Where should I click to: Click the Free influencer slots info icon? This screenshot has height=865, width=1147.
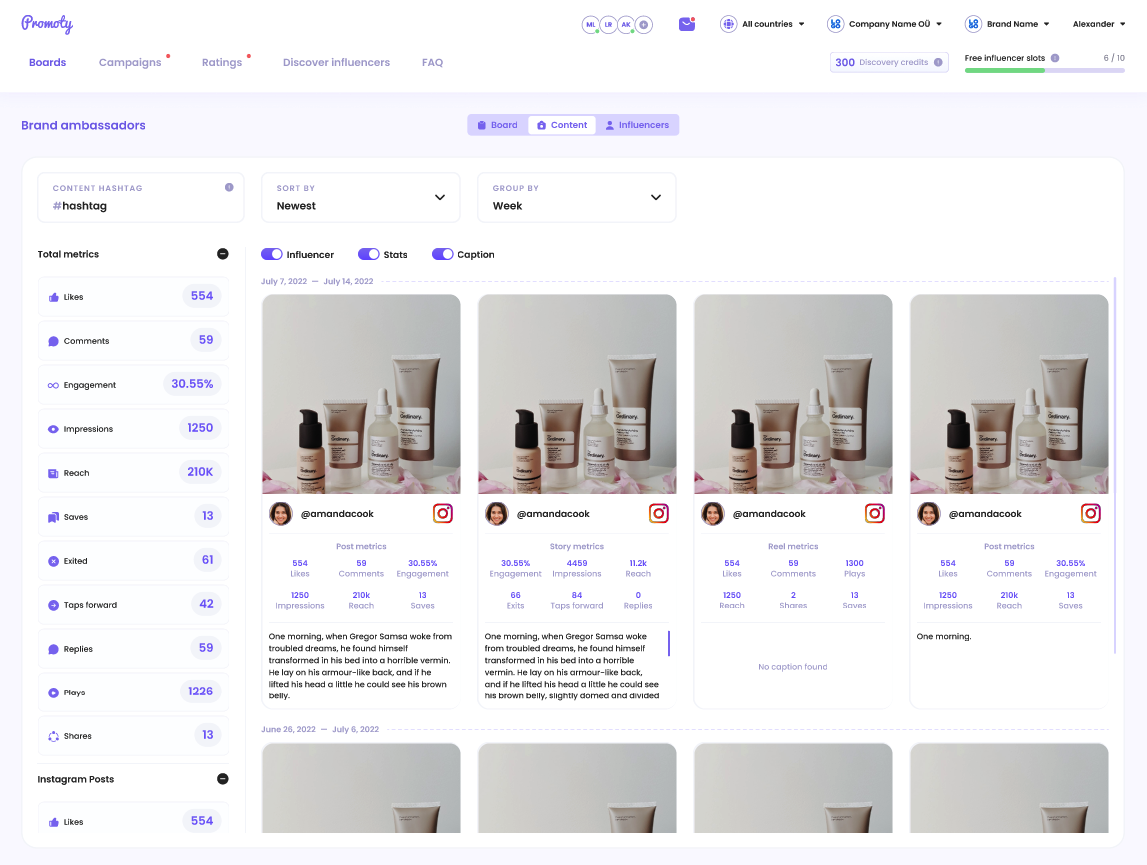point(1055,58)
